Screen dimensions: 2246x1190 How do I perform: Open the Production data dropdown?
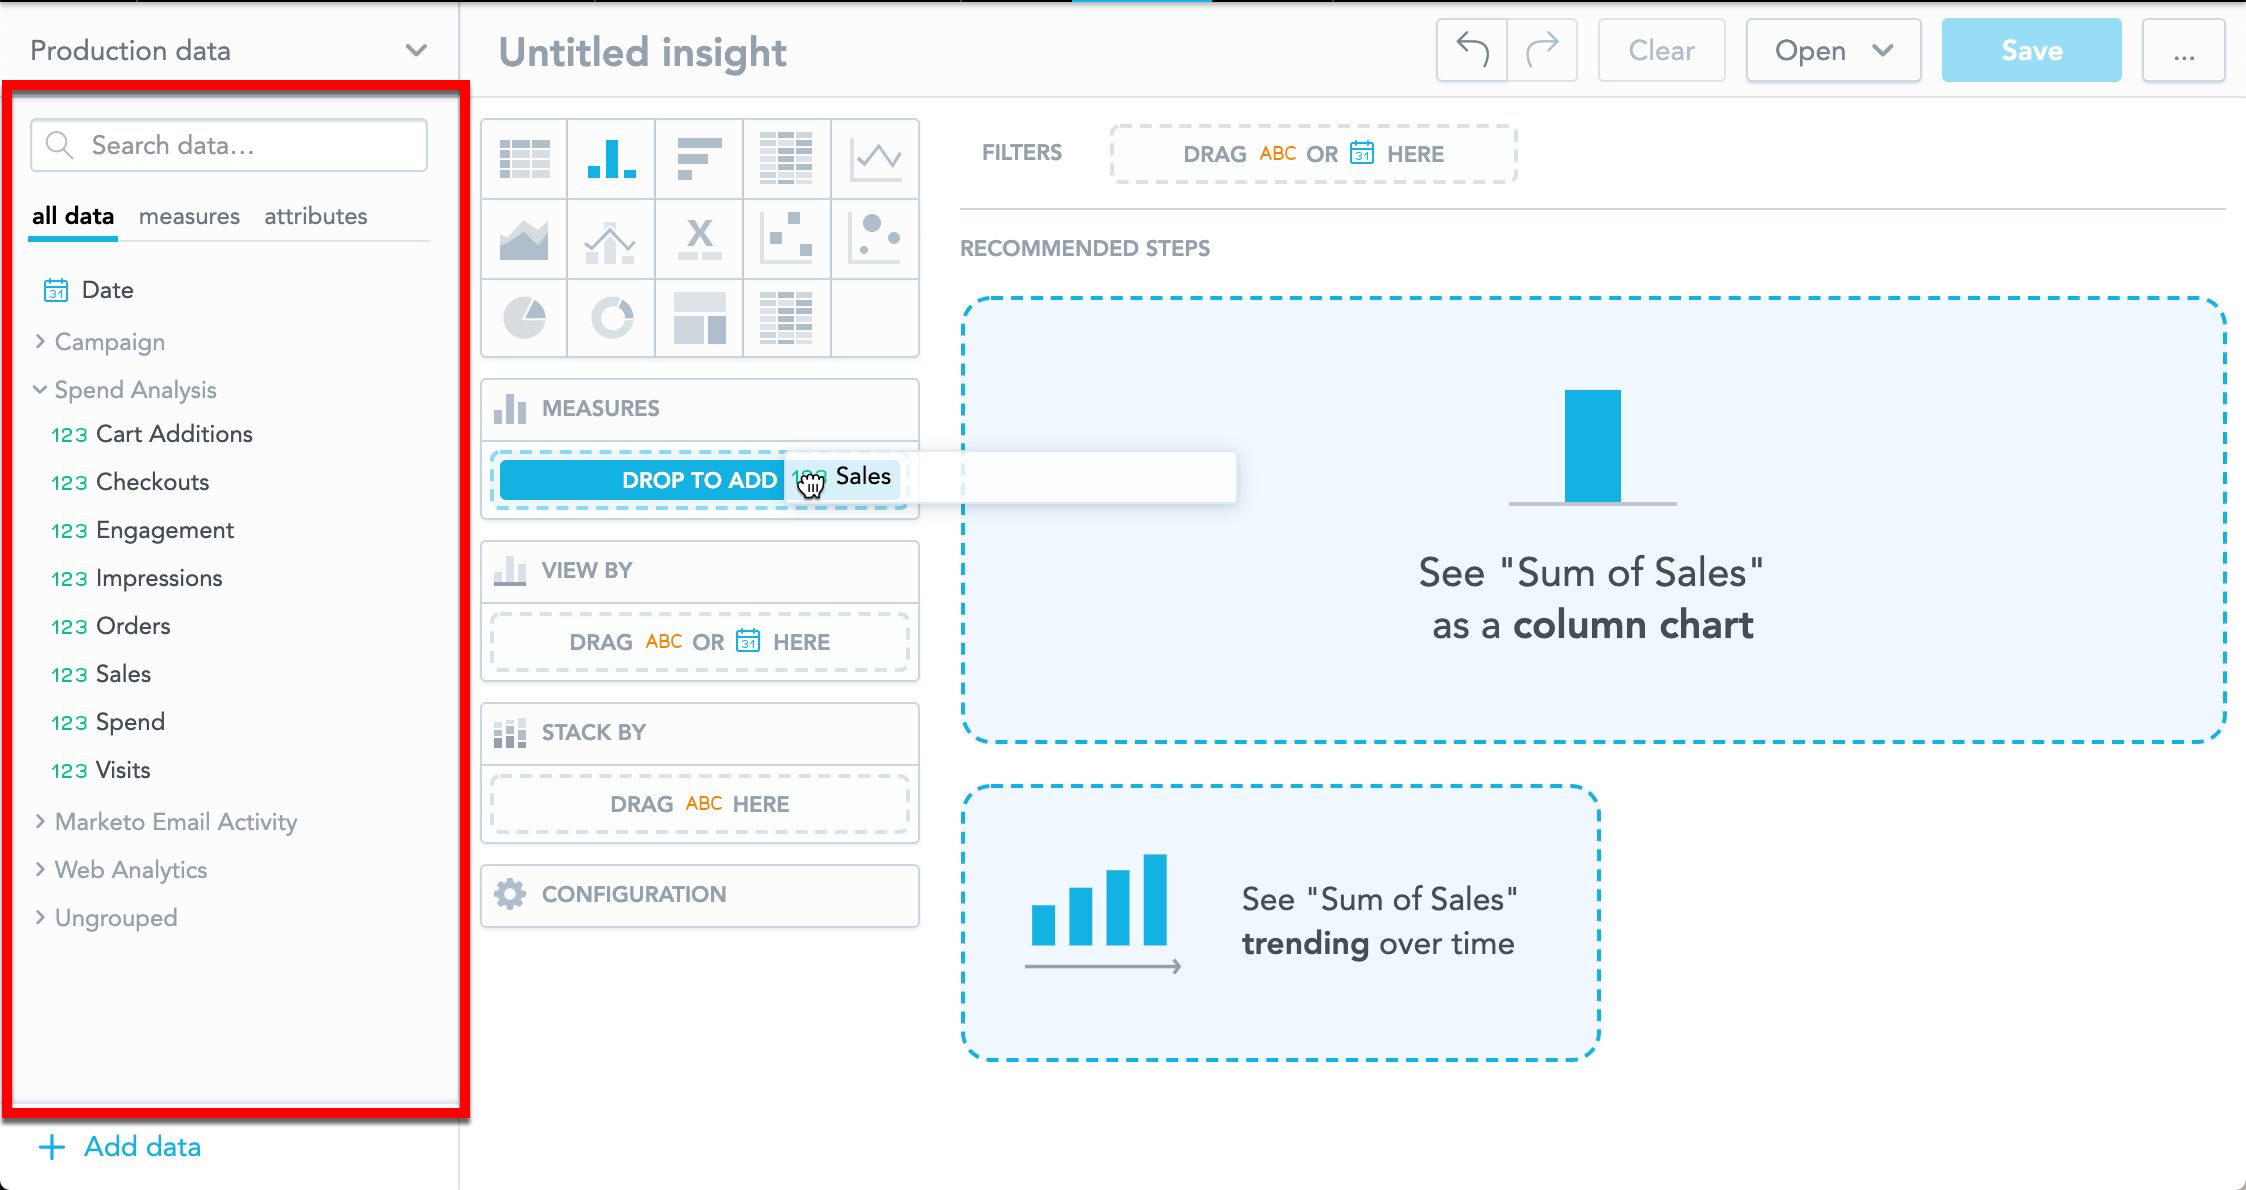(228, 50)
